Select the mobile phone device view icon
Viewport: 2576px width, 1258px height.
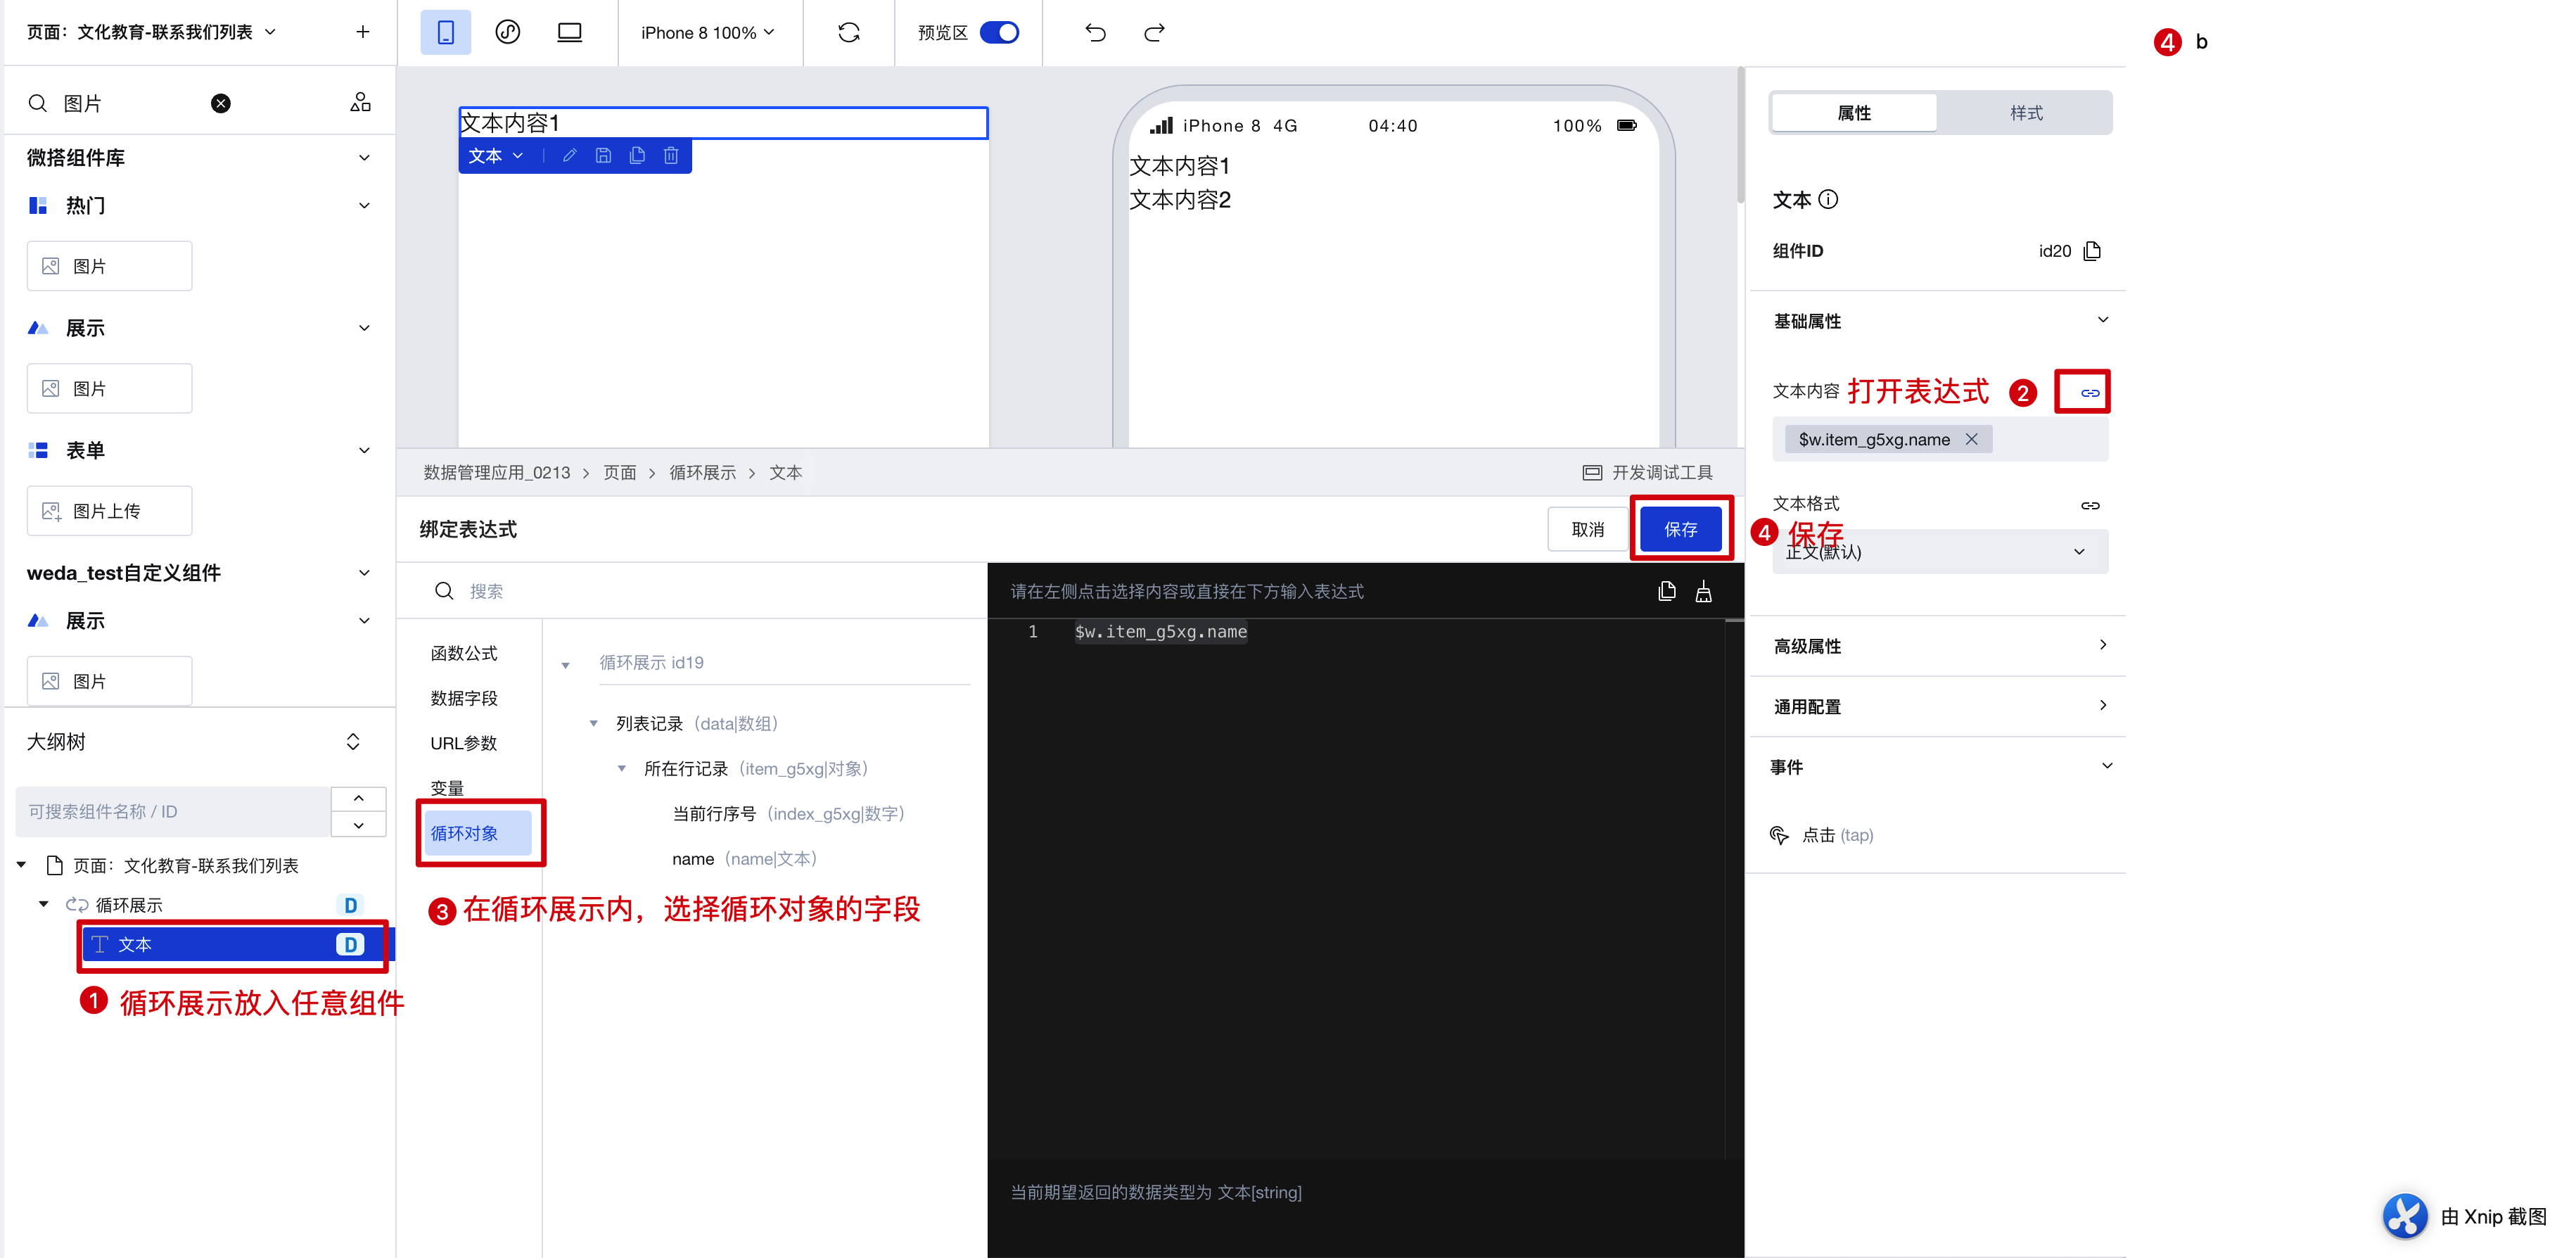coord(445,33)
